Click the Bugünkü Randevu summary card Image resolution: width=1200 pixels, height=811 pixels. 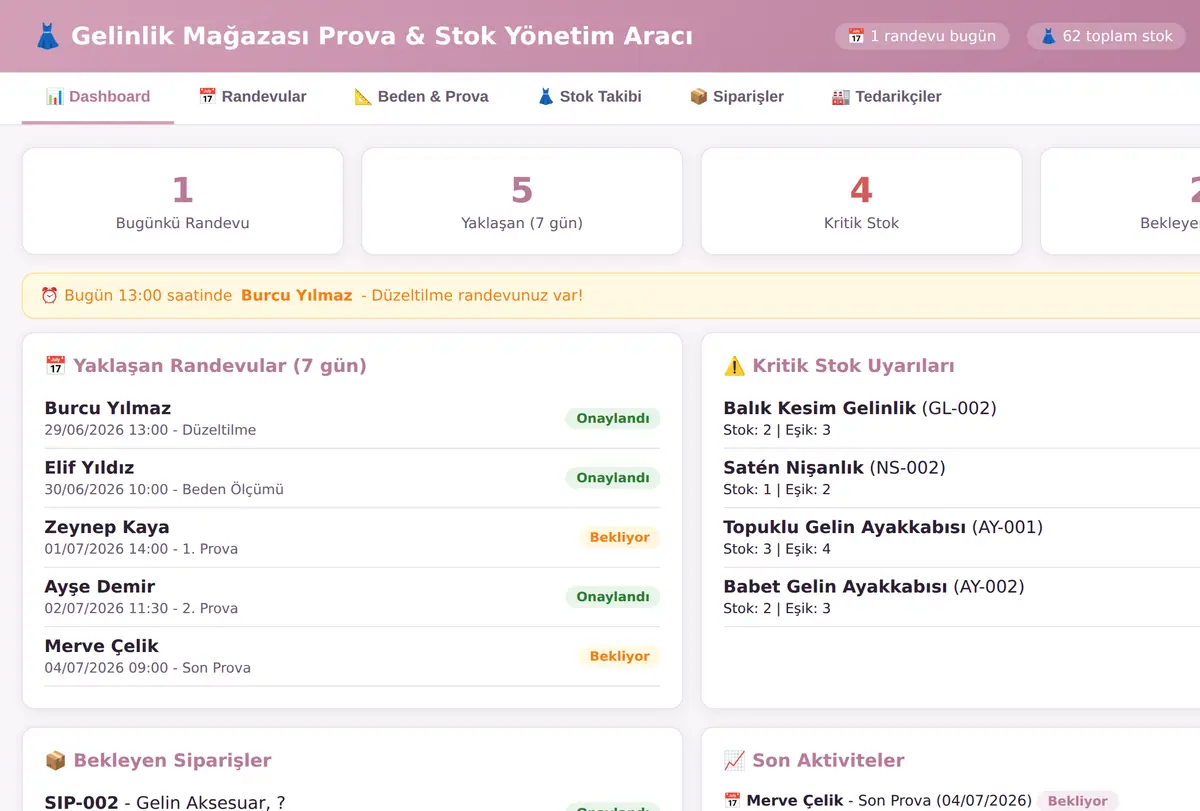coord(182,201)
